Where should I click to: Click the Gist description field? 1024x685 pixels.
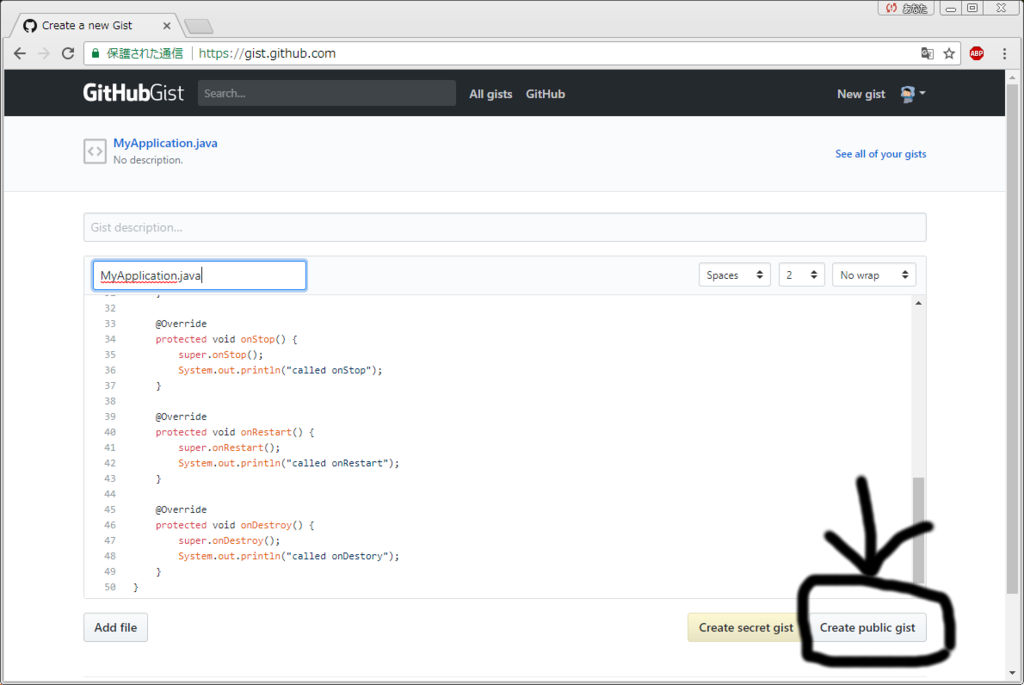point(505,227)
